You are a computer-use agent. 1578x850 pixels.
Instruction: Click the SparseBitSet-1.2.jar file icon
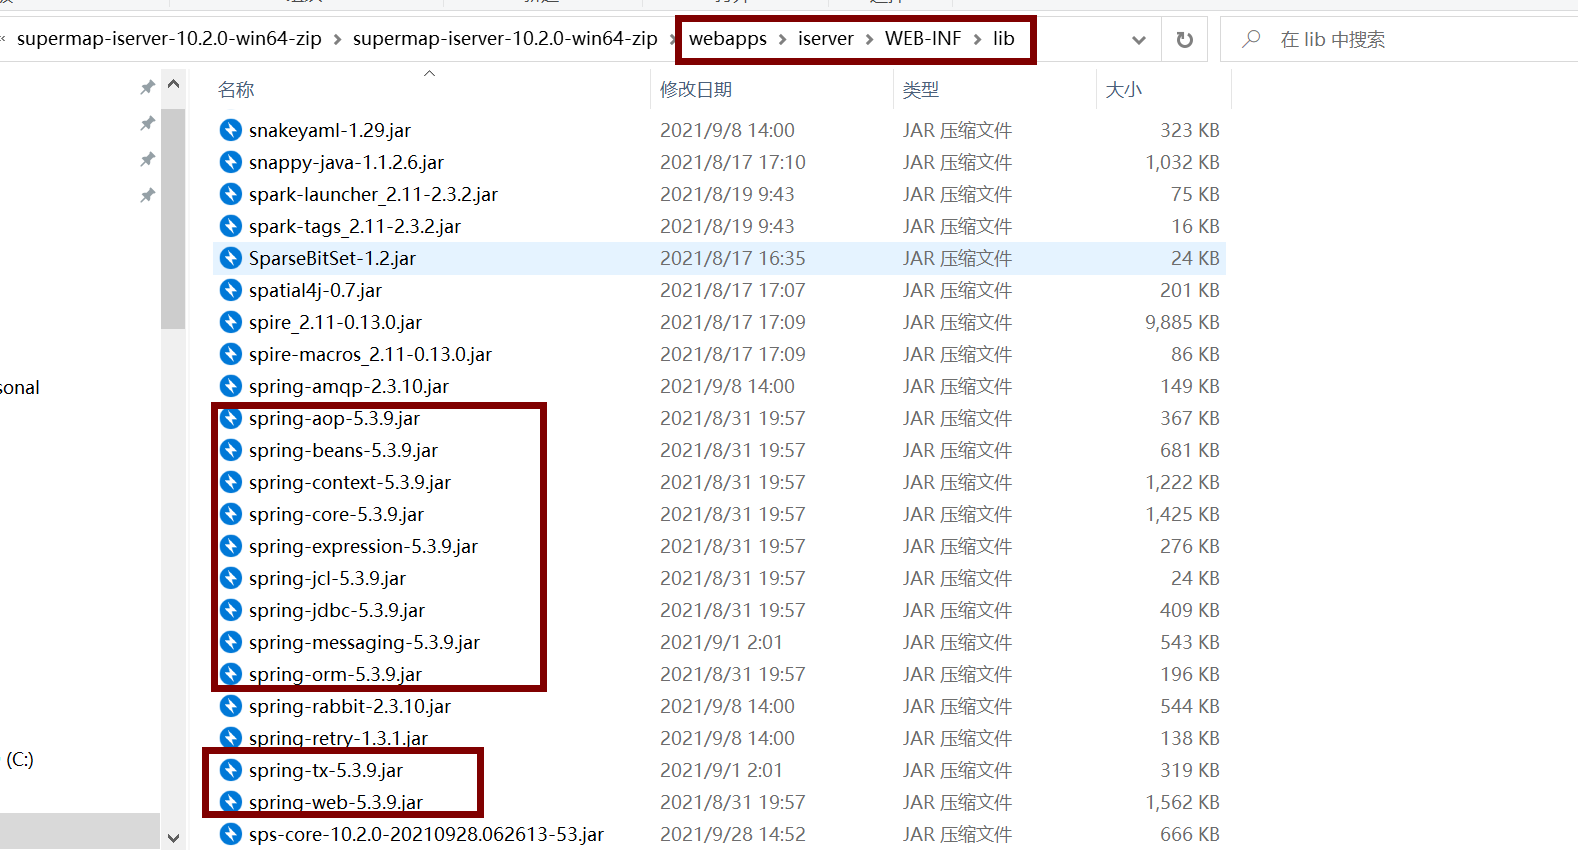(231, 258)
